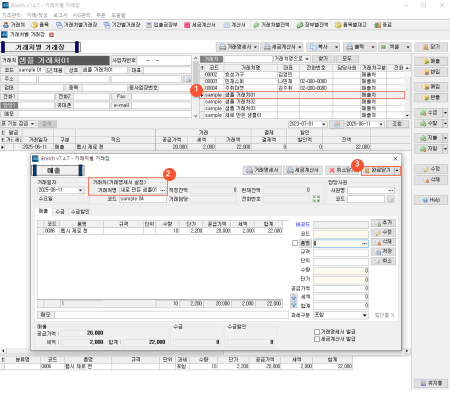
Task: Click the 매출 button in right sidebar
Action: coord(431,61)
